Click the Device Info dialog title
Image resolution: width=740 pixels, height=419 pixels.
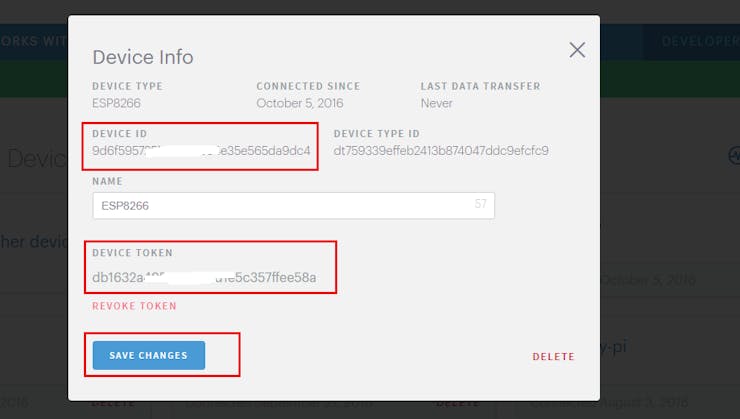click(143, 57)
